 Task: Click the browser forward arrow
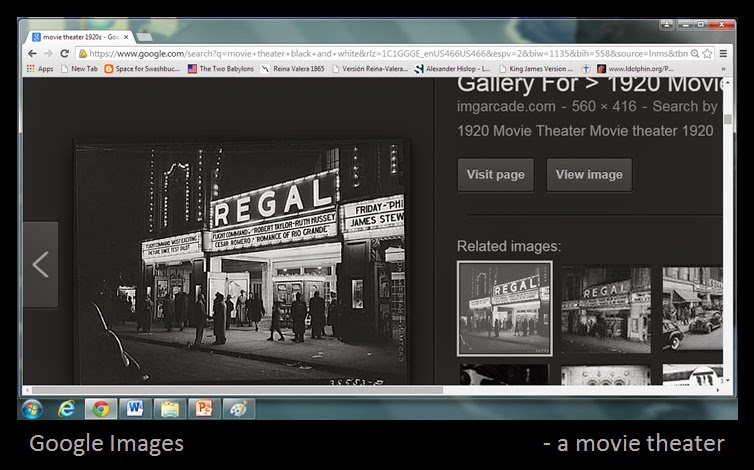point(49,53)
